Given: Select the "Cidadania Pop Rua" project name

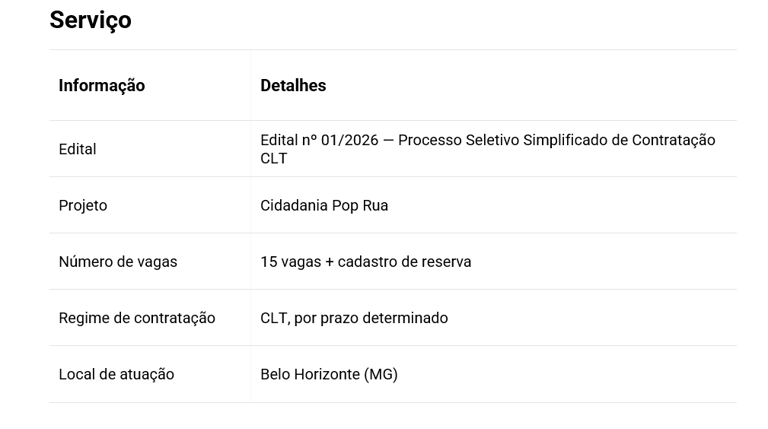Looking at the screenshot, I should (x=324, y=206).
